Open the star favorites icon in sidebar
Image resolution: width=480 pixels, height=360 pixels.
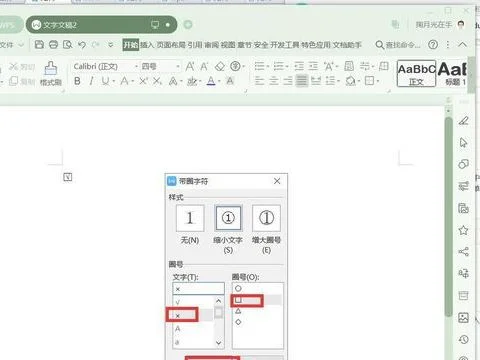click(x=463, y=230)
